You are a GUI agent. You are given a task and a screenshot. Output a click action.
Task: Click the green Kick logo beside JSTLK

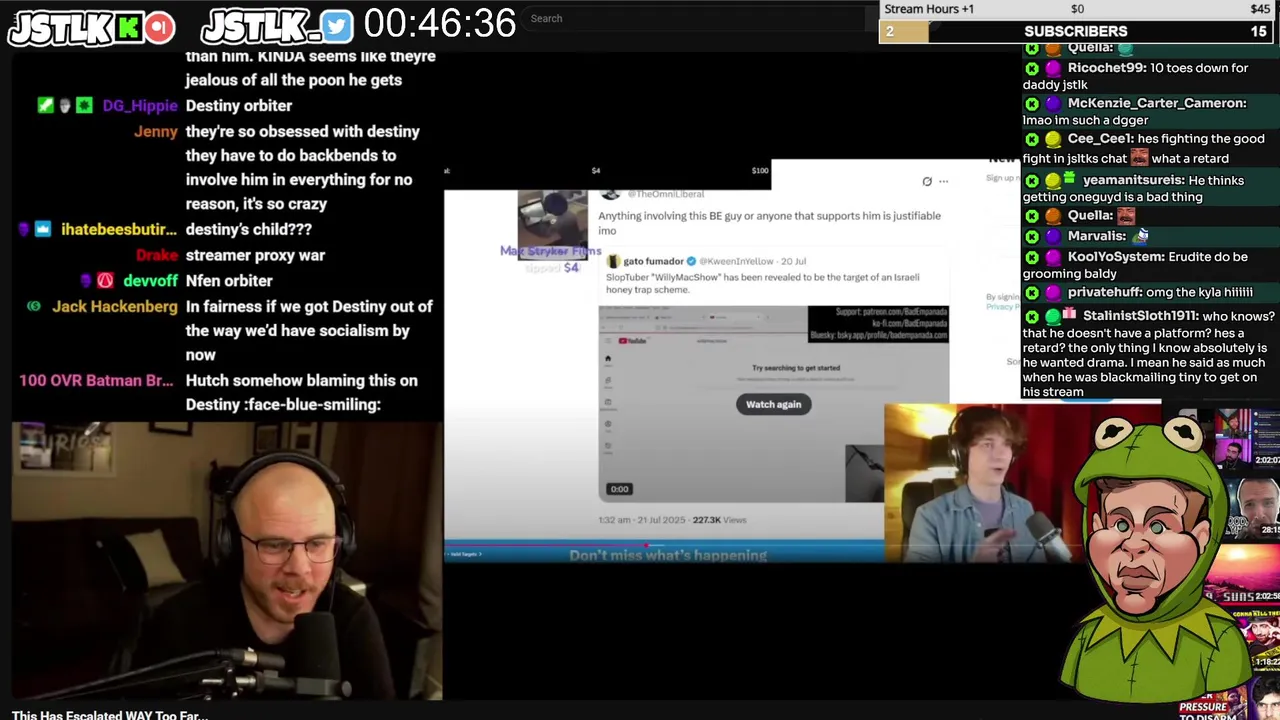click(x=129, y=27)
